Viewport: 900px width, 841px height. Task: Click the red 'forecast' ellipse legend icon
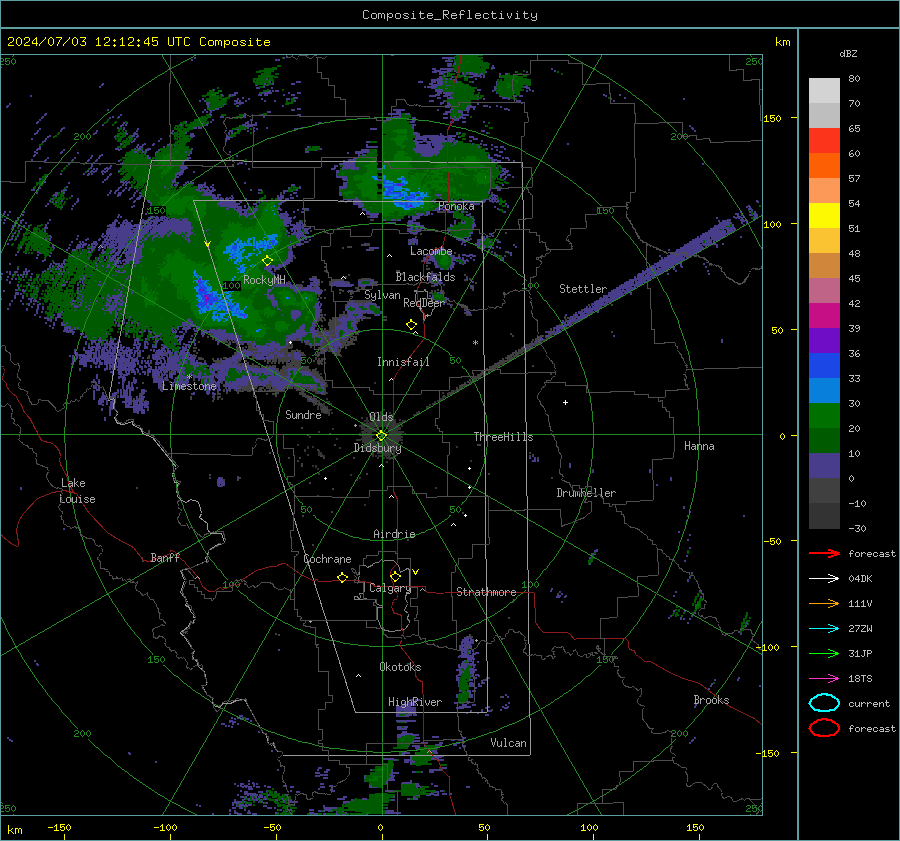pos(824,728)
